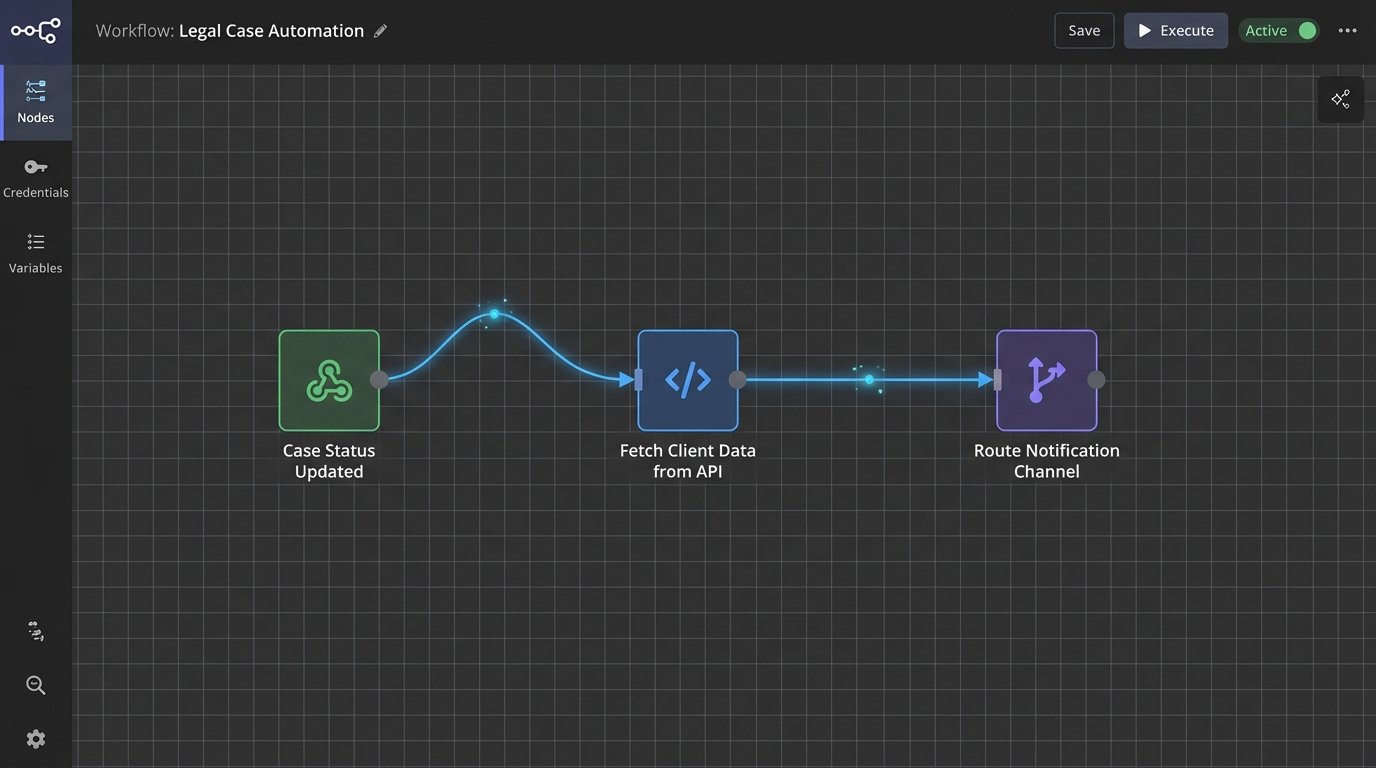Toggle the Active workflow switch off
The width and height of the screenshot is (1376, 768).
point(1305,31)
